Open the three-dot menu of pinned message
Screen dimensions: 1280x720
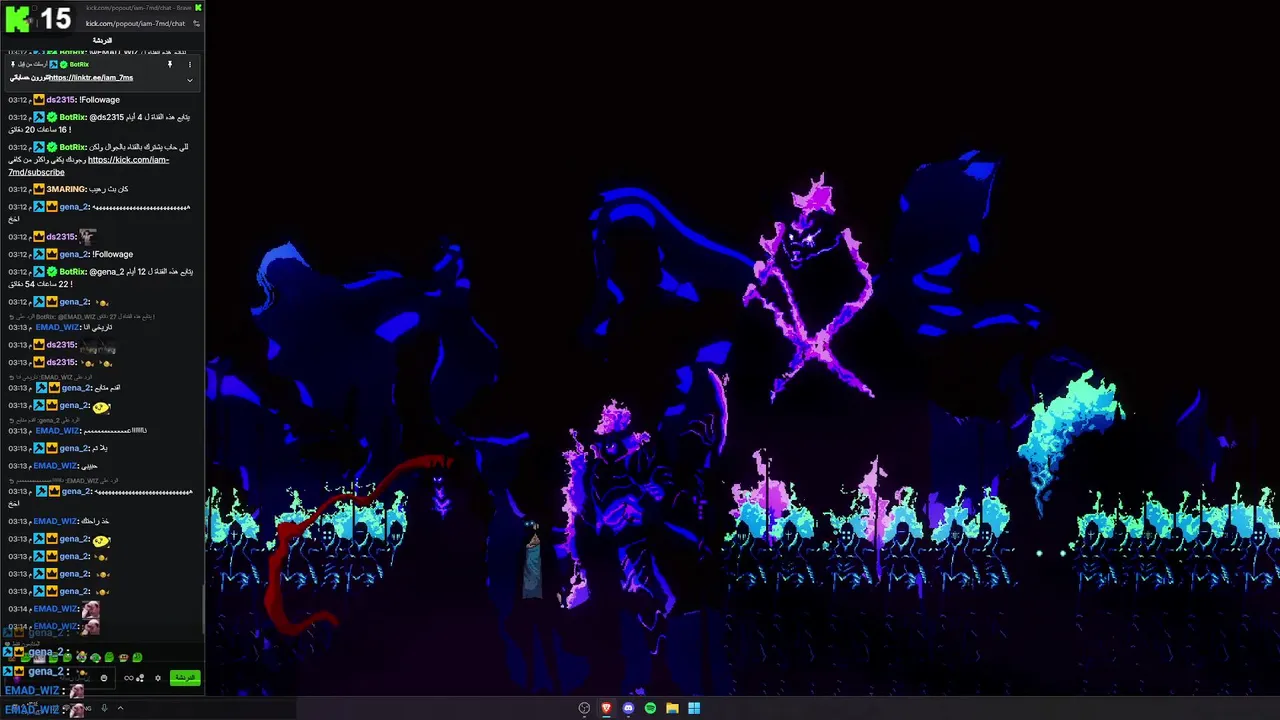(x=189, y=64)
